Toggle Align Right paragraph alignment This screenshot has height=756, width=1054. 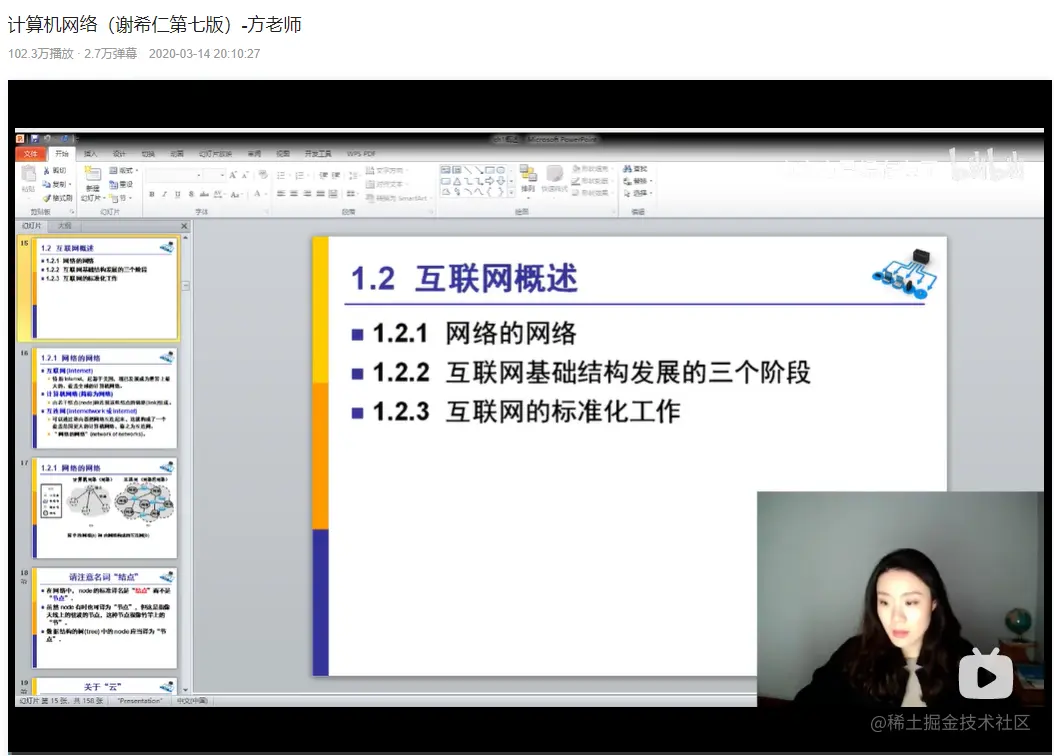pos(307,194)
